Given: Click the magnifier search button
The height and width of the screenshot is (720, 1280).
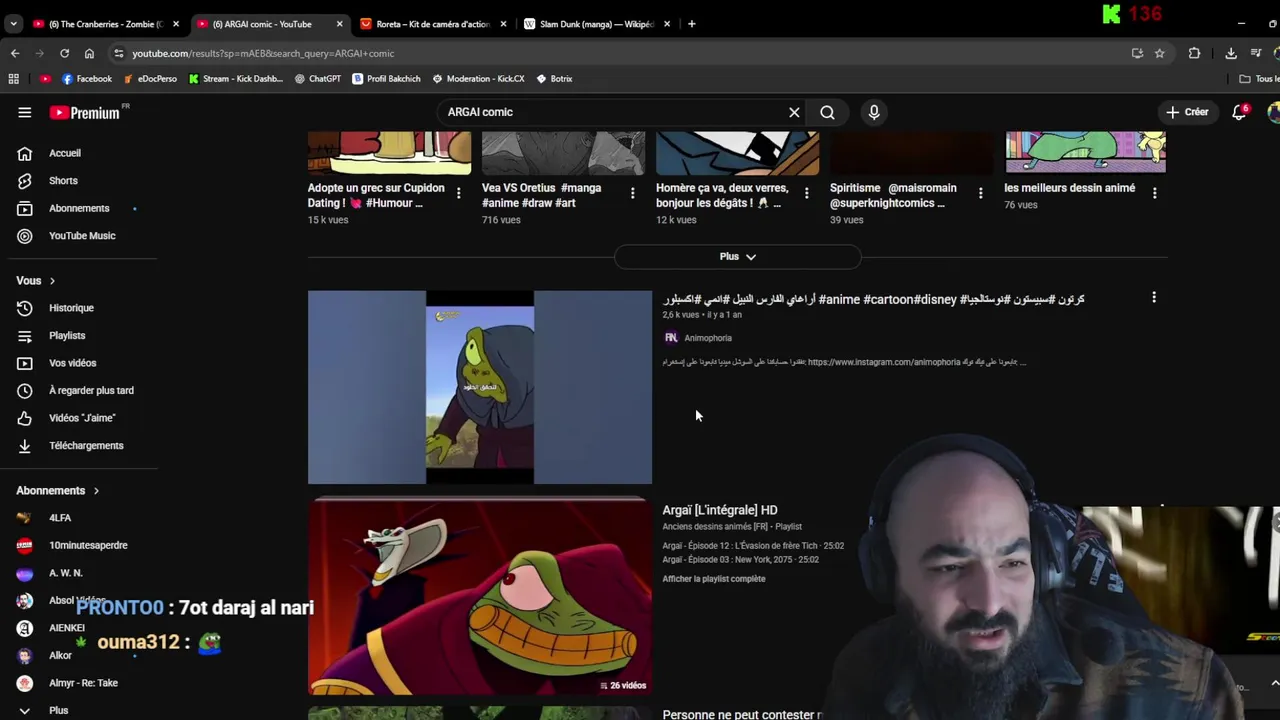Looking at the screenshot, I should pyautogui.click(x=827, y=112).
